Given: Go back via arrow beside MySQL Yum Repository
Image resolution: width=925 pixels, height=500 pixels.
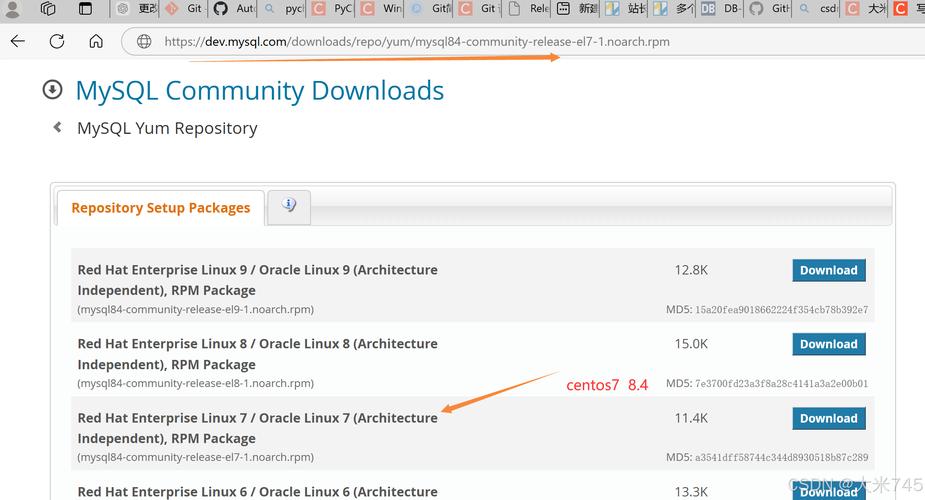Looking at the screenshot, I should point(57,128).
